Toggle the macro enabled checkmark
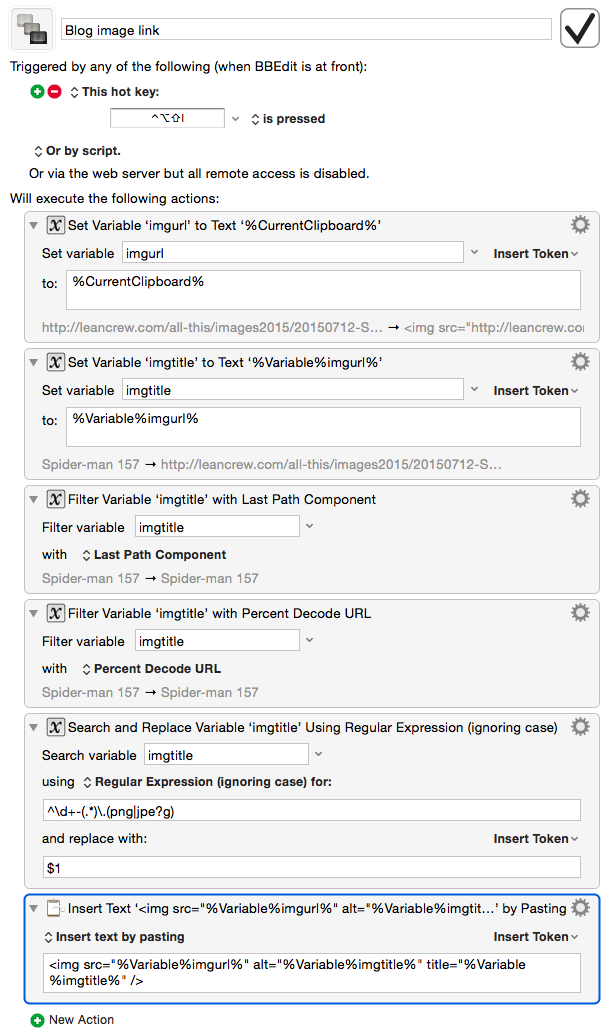 [579, 28]
